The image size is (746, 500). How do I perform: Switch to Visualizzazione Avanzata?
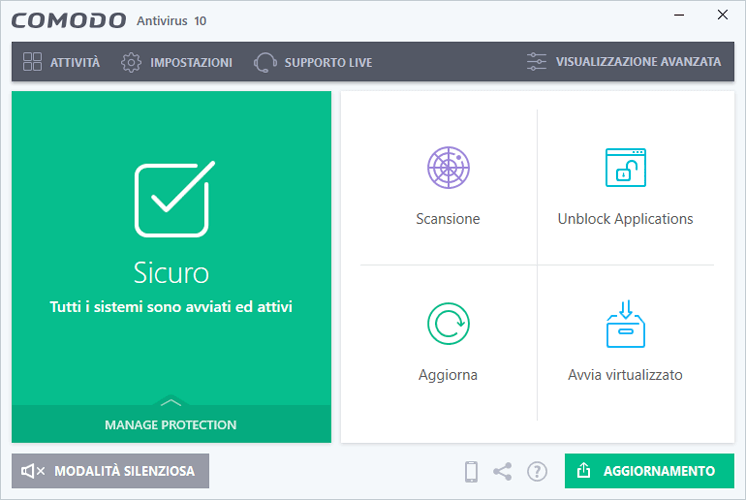coord(624,62)
